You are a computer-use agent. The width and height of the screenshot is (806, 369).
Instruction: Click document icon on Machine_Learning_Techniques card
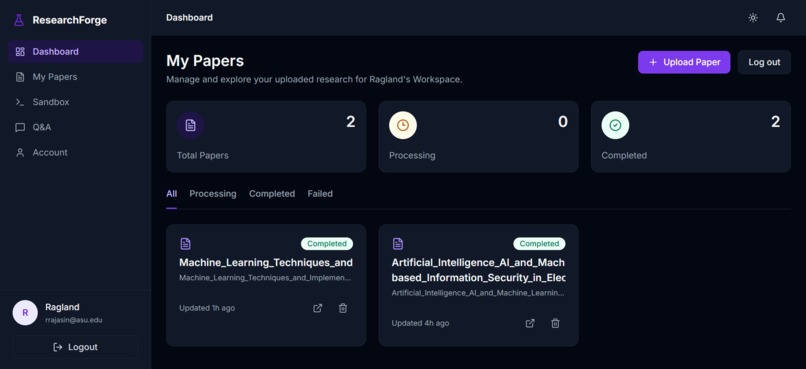coord(186,244)
